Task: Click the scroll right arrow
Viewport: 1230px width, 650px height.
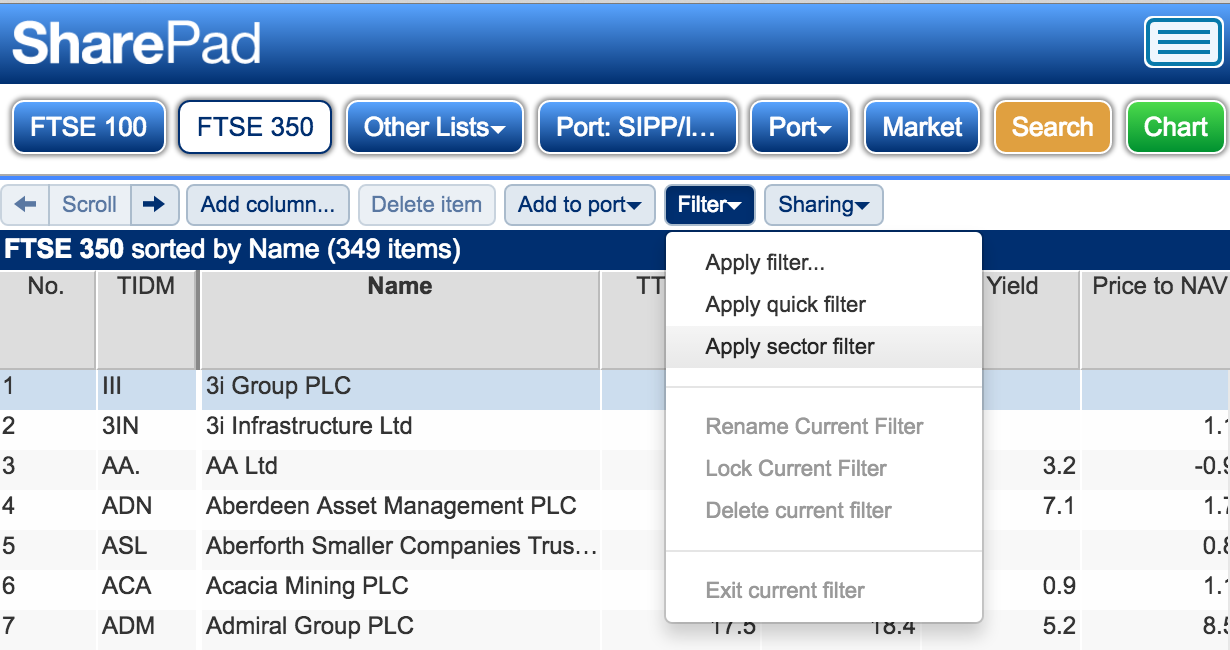Action: pyautogui.click(x=154, y=205)
